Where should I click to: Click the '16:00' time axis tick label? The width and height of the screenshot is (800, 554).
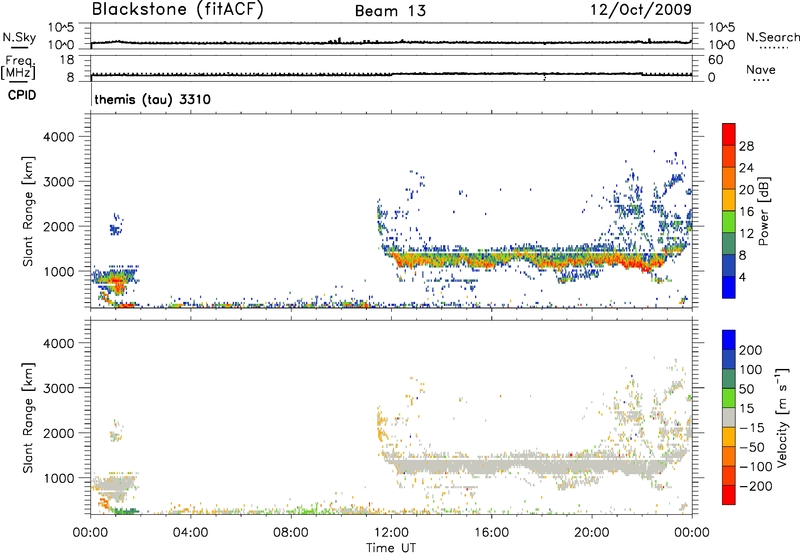(491, 533)
